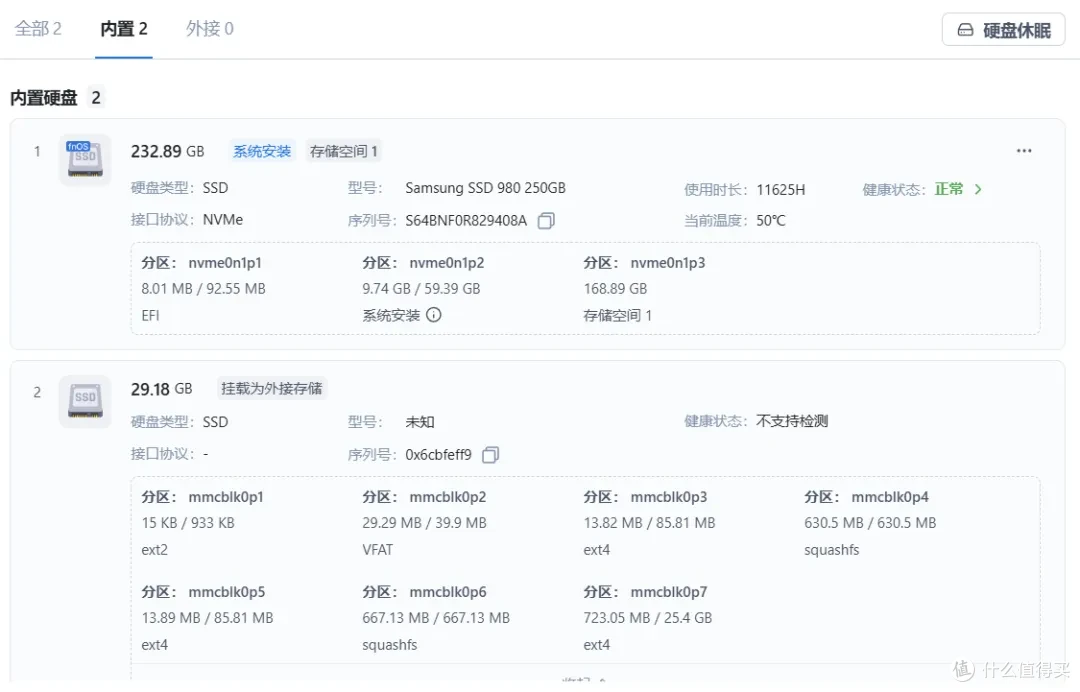The image size is (1080, 692).
Task: Click the 667.13 MB / 667.13 MB usage
Action: [x=436, y=618]
